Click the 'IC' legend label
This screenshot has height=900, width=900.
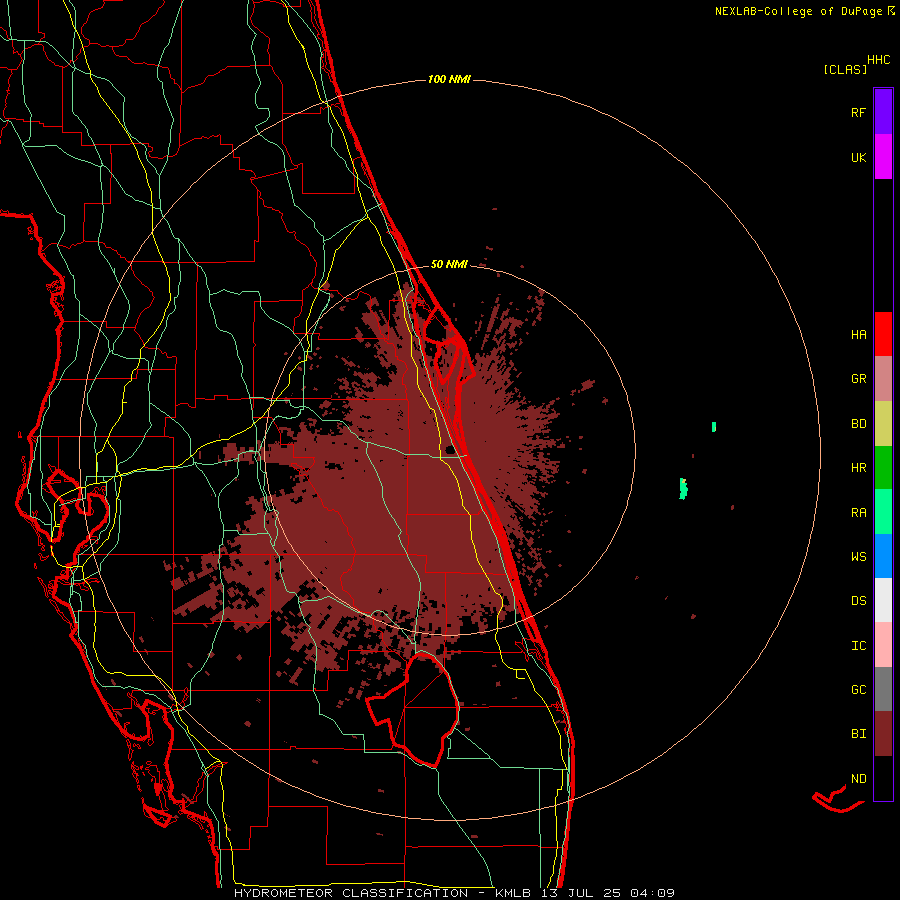858,646
